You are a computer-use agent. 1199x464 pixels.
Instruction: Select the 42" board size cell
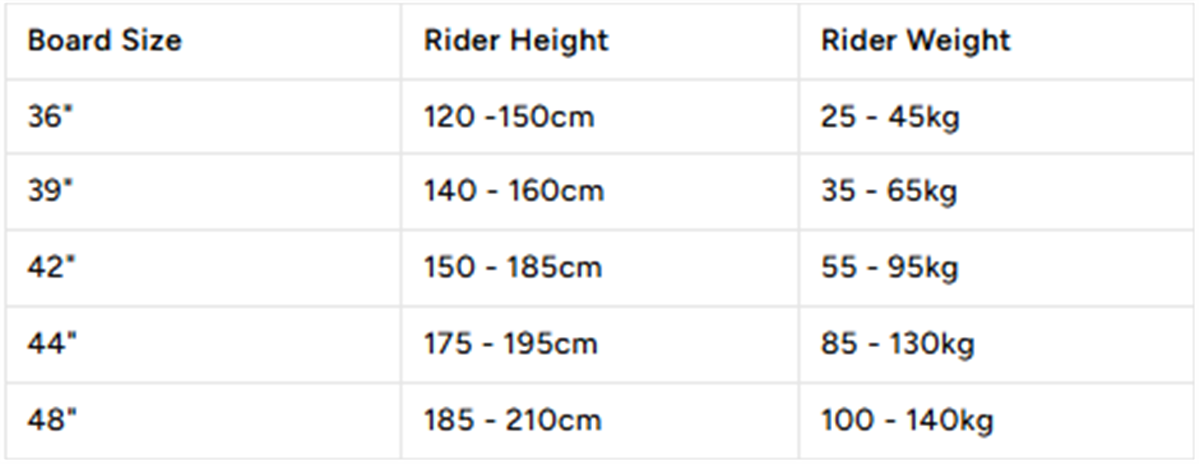(x=52, y=268)
